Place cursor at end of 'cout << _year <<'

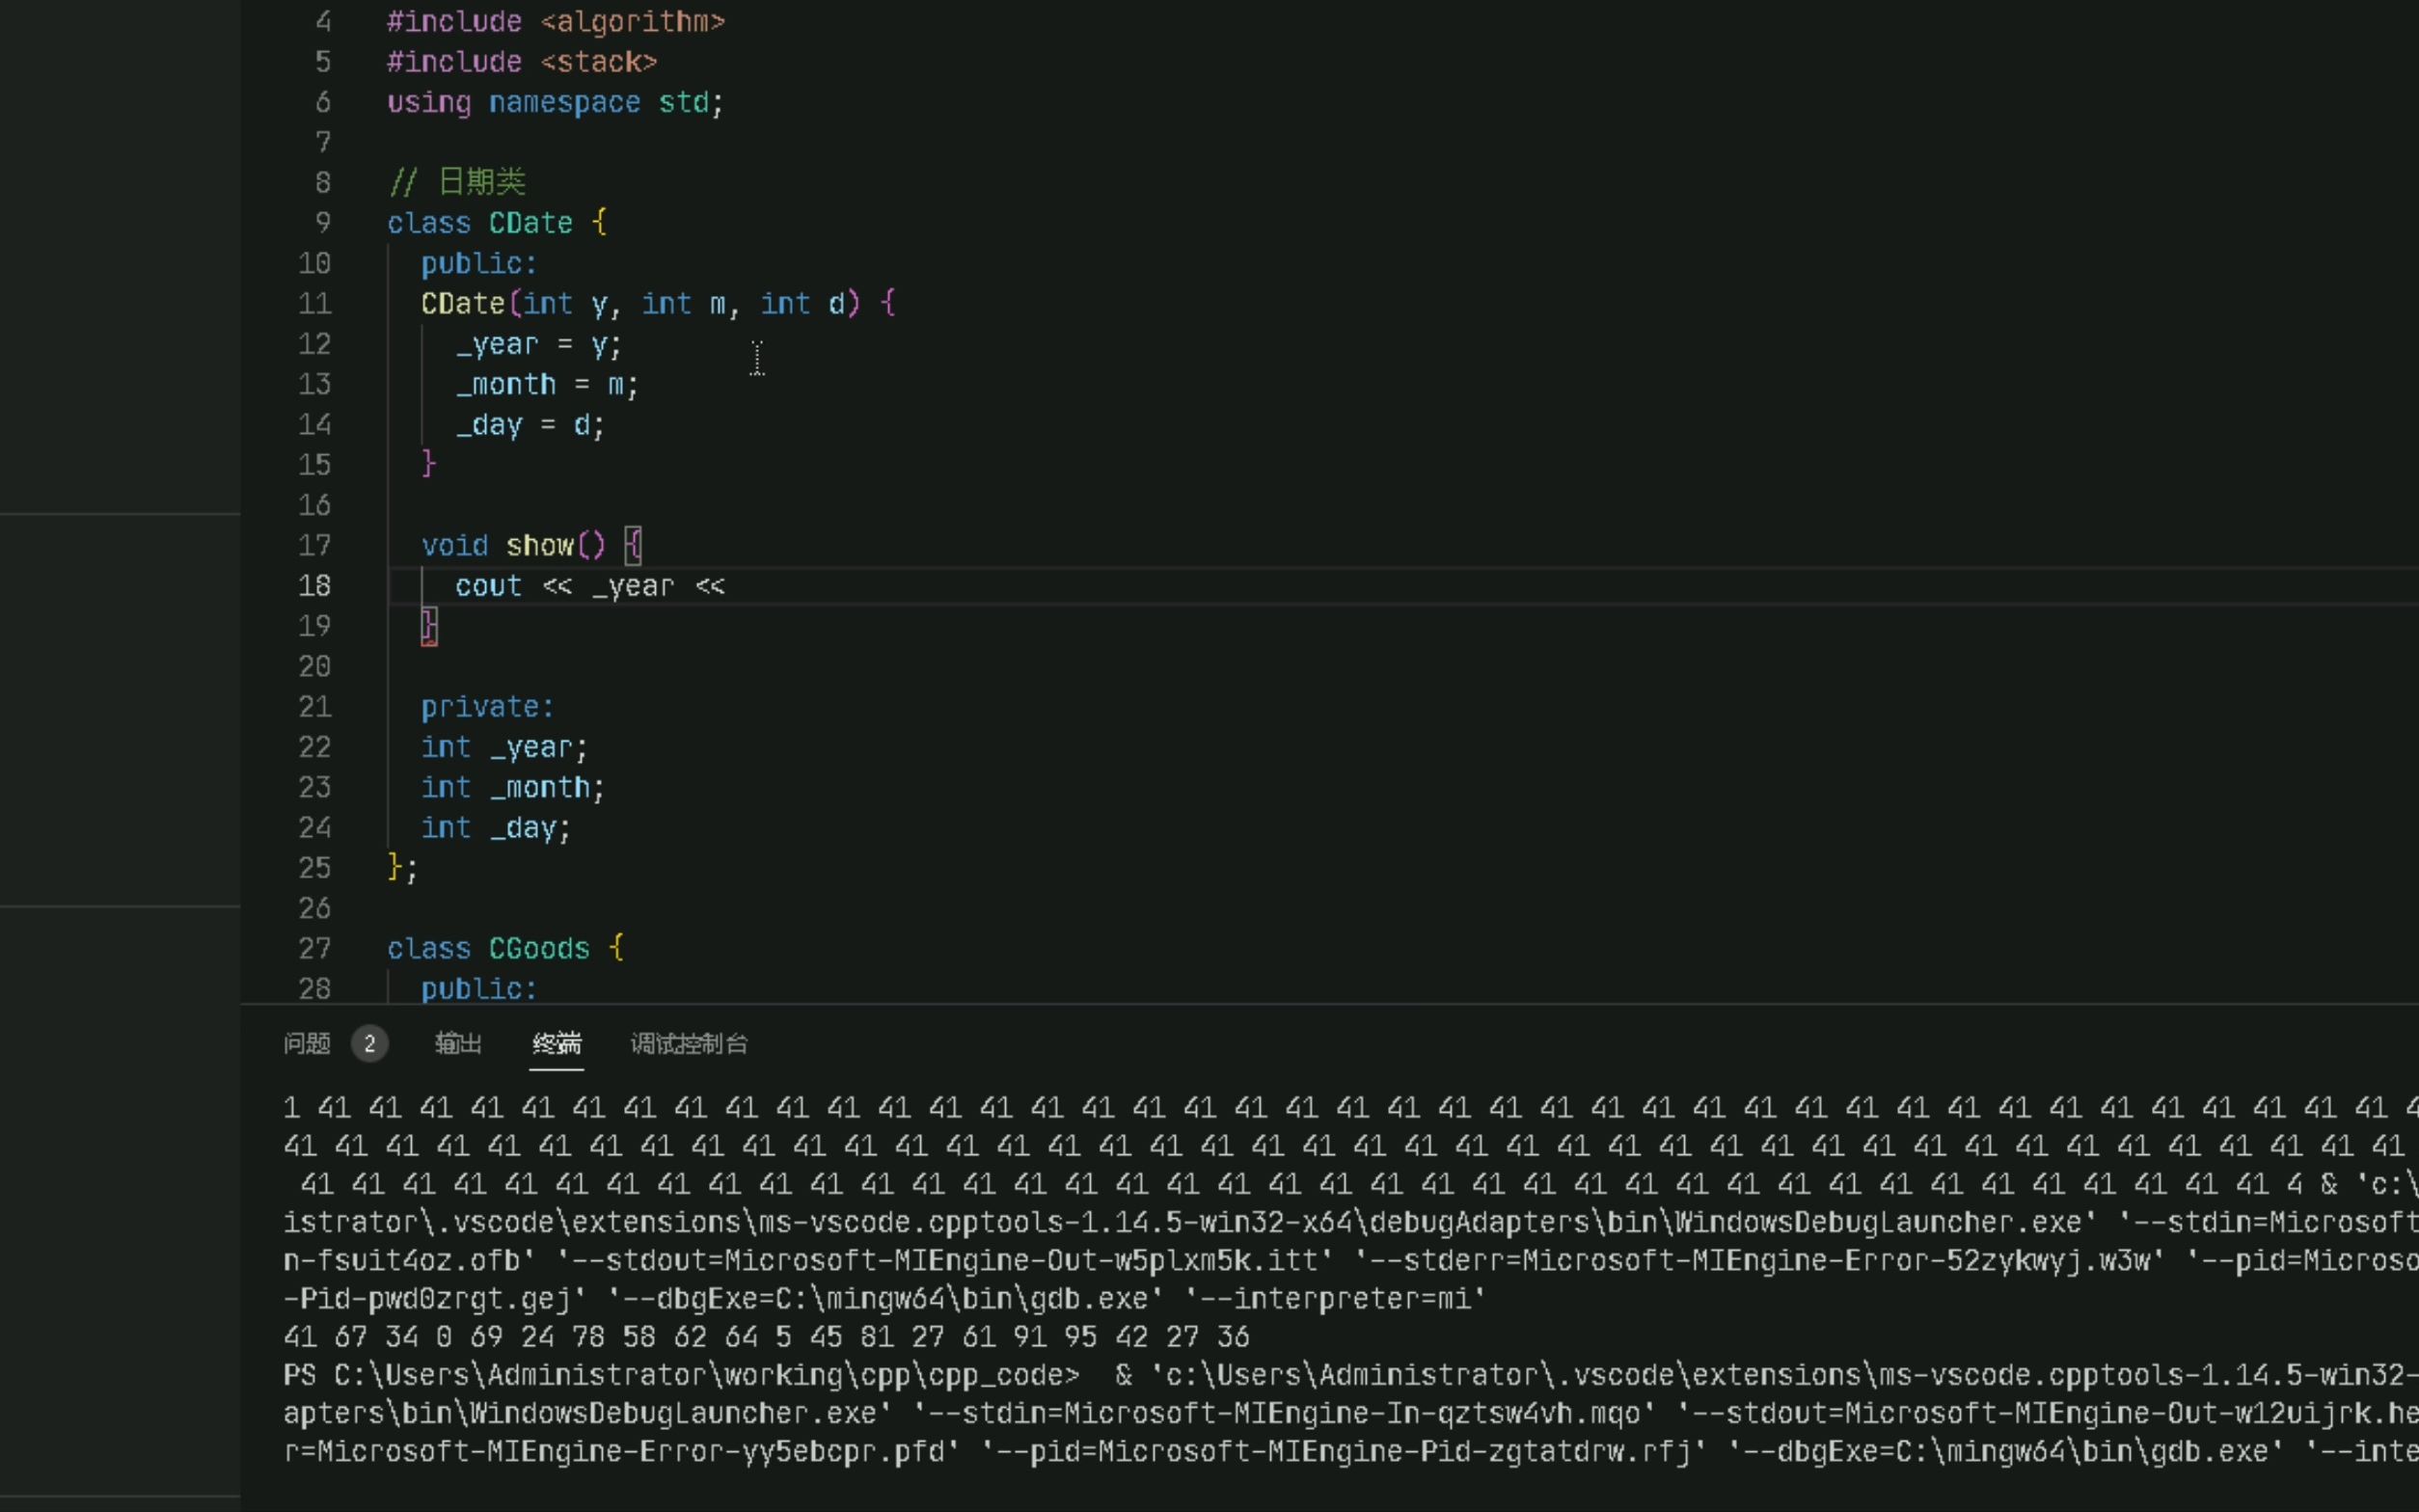point(727,586)
